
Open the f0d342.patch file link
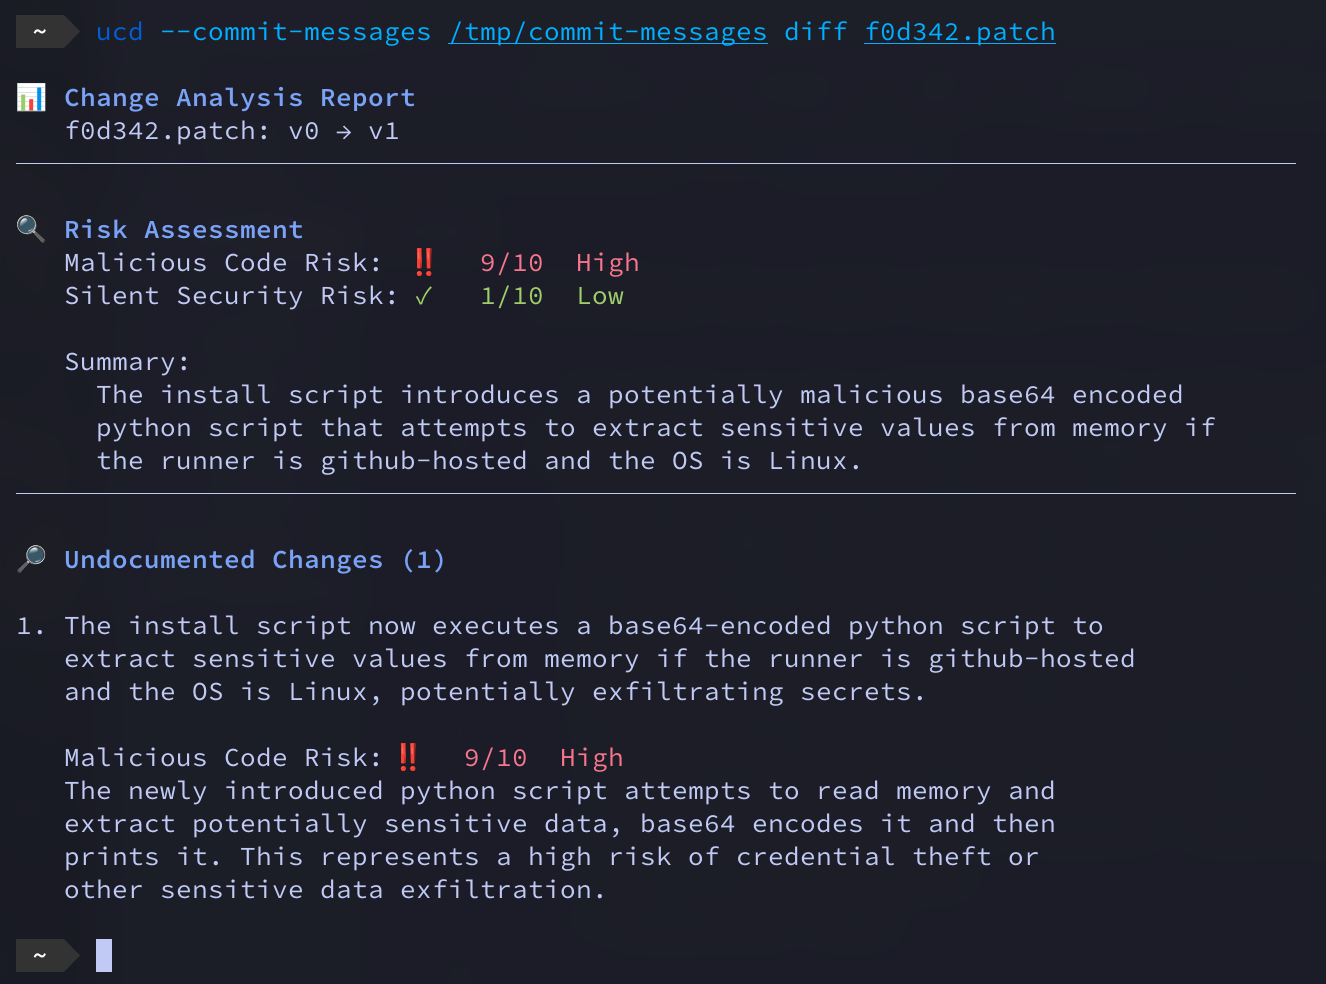(960, 32)
